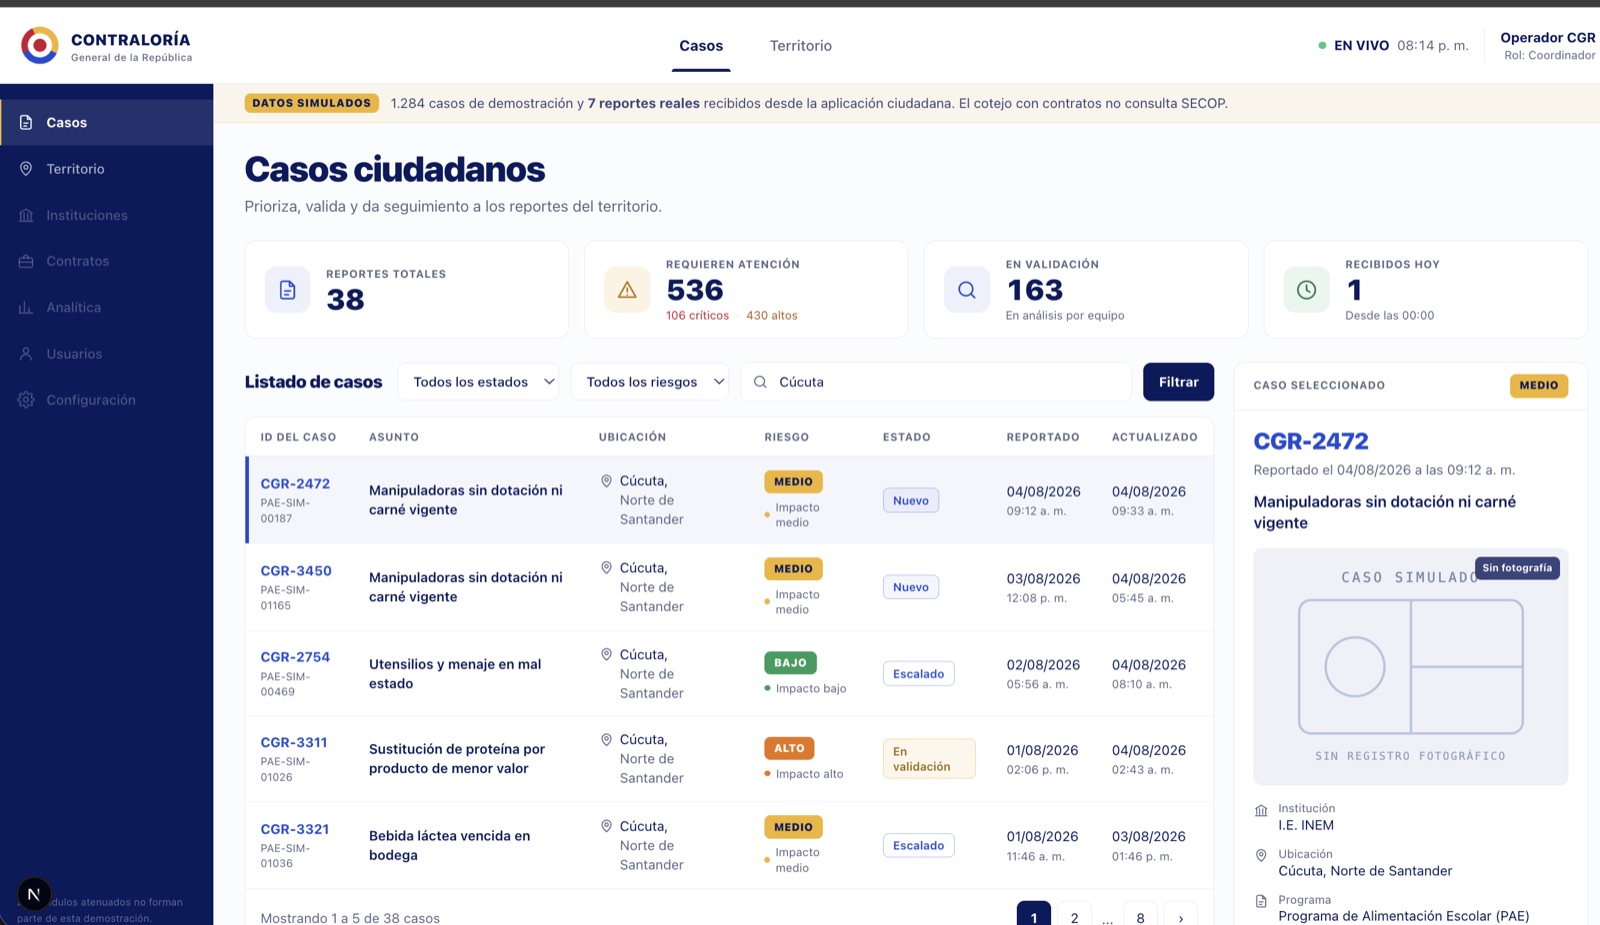Click the round N badge icon
The image size is (1600, 925).
click(34, 894)
